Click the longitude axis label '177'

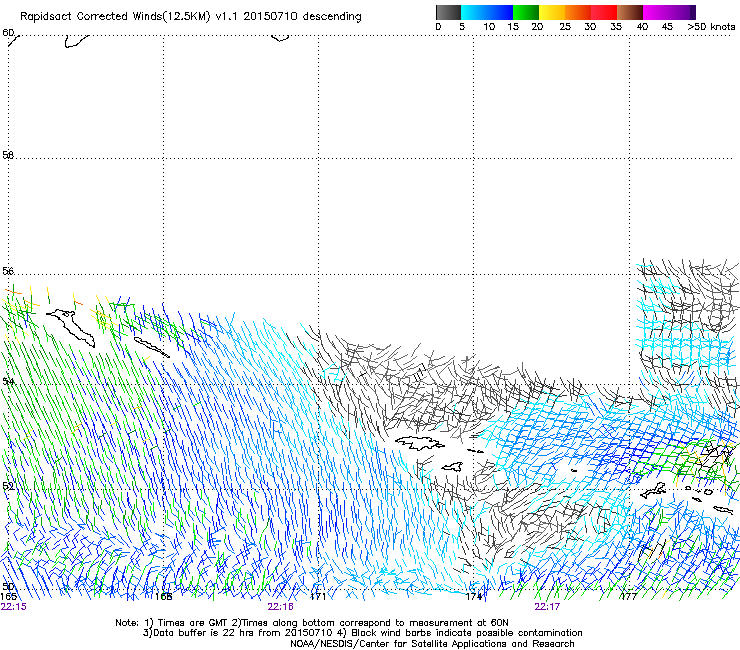[629, 597]
